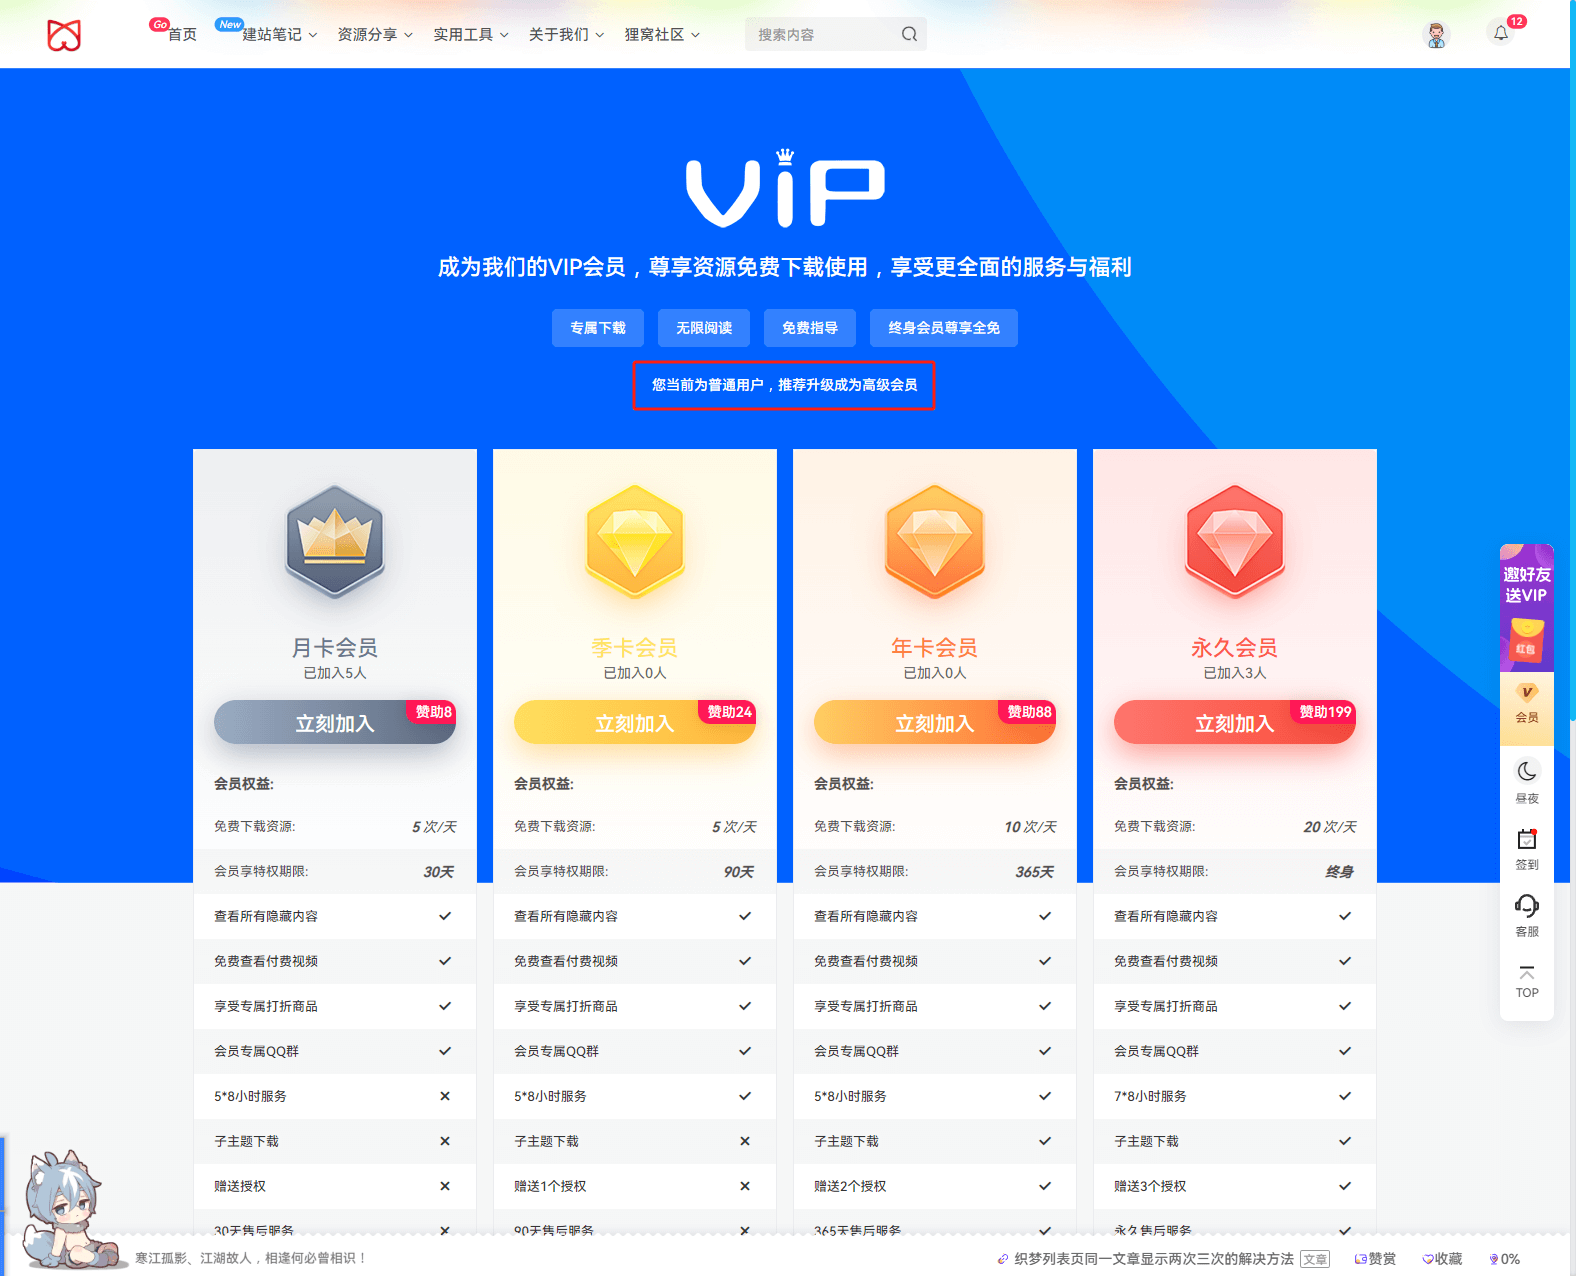Click the 无限阅读 tag button
Screen dimensions: 1576x1276
704,328
